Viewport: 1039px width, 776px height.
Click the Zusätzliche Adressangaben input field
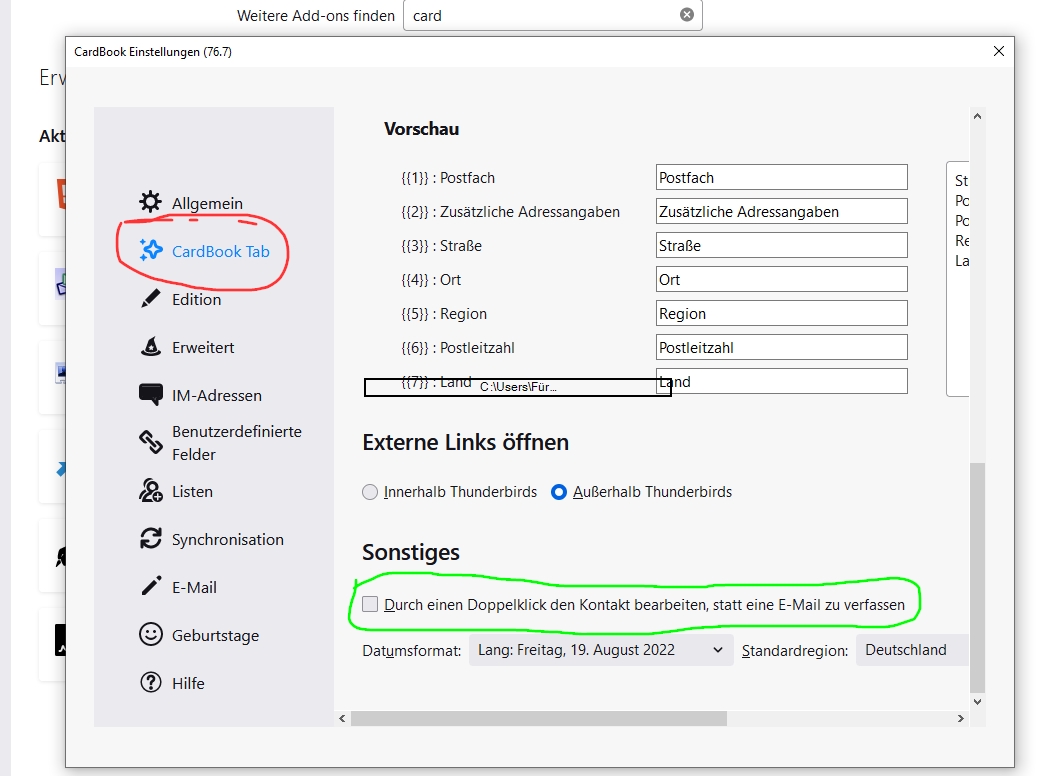(x=781, y=211)
